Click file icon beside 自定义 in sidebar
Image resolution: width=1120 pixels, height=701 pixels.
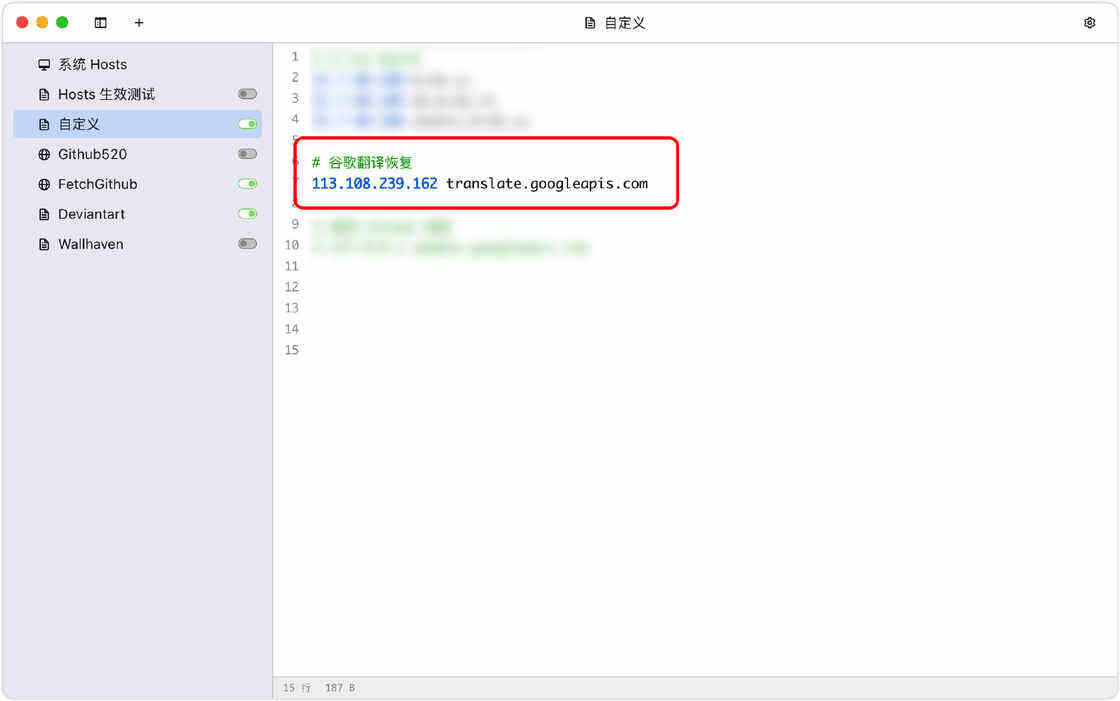[44, 124]
